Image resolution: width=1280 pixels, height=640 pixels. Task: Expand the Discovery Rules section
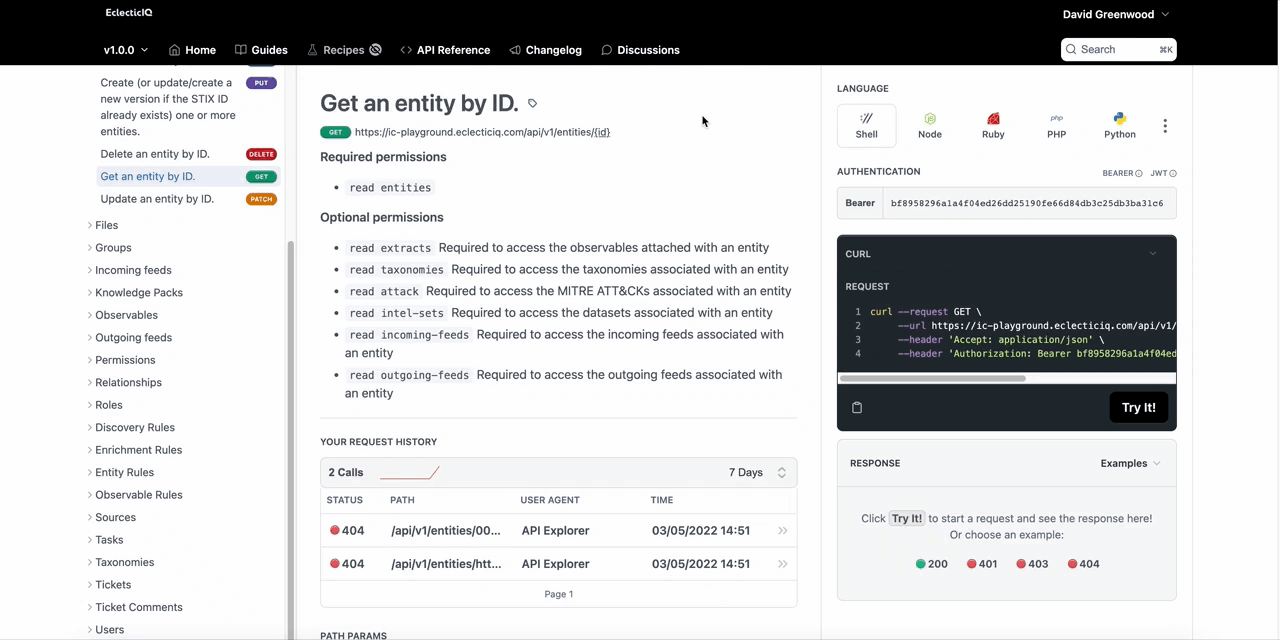(131, 428)
